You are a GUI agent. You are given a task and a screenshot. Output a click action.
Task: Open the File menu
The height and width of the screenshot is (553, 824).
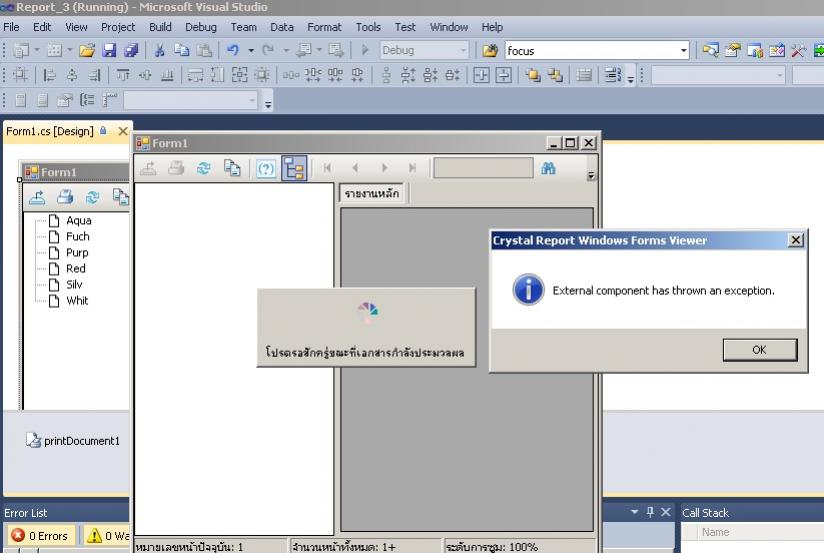click(11, 27)
